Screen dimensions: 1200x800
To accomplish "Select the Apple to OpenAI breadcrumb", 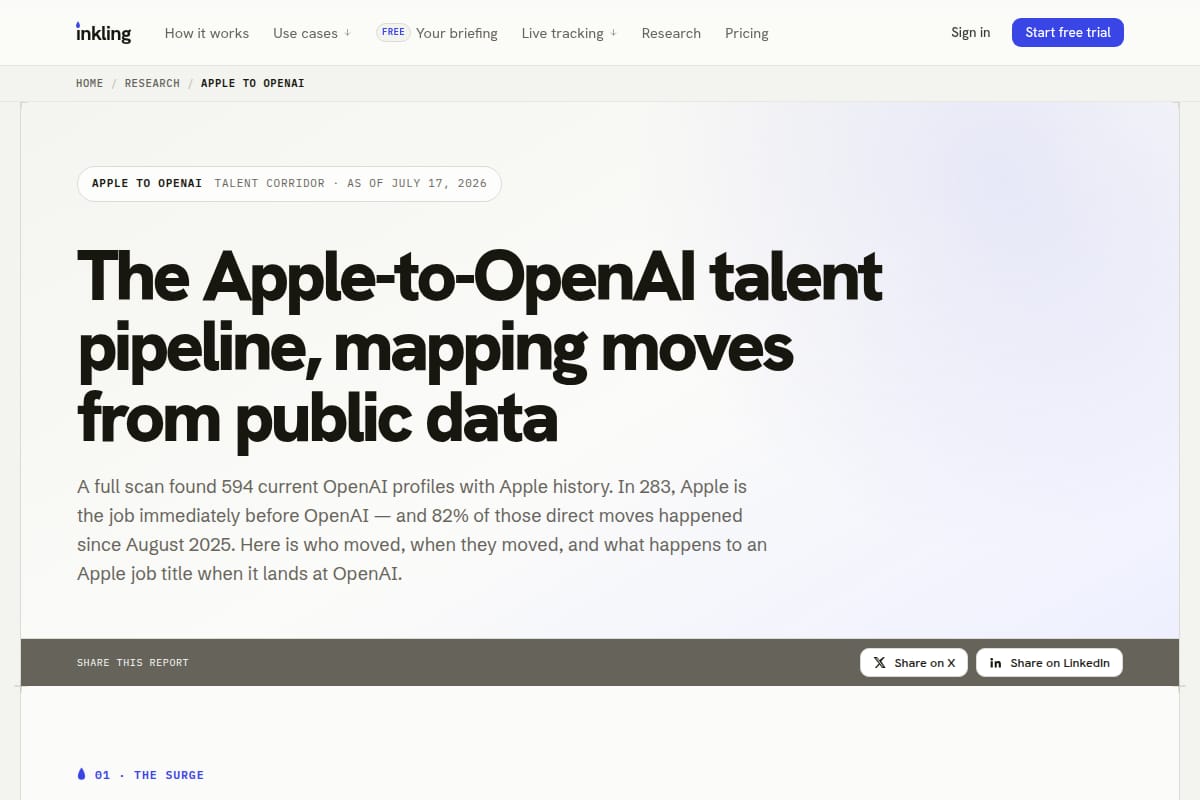I will pos(252,83).
